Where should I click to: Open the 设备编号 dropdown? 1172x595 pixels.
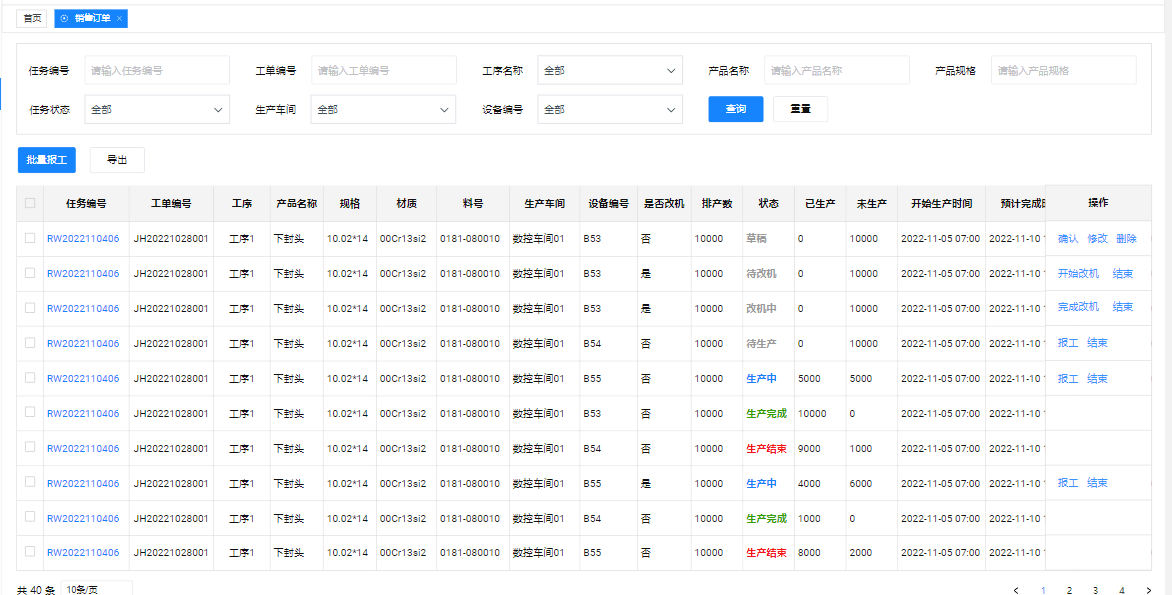point(609,109)
